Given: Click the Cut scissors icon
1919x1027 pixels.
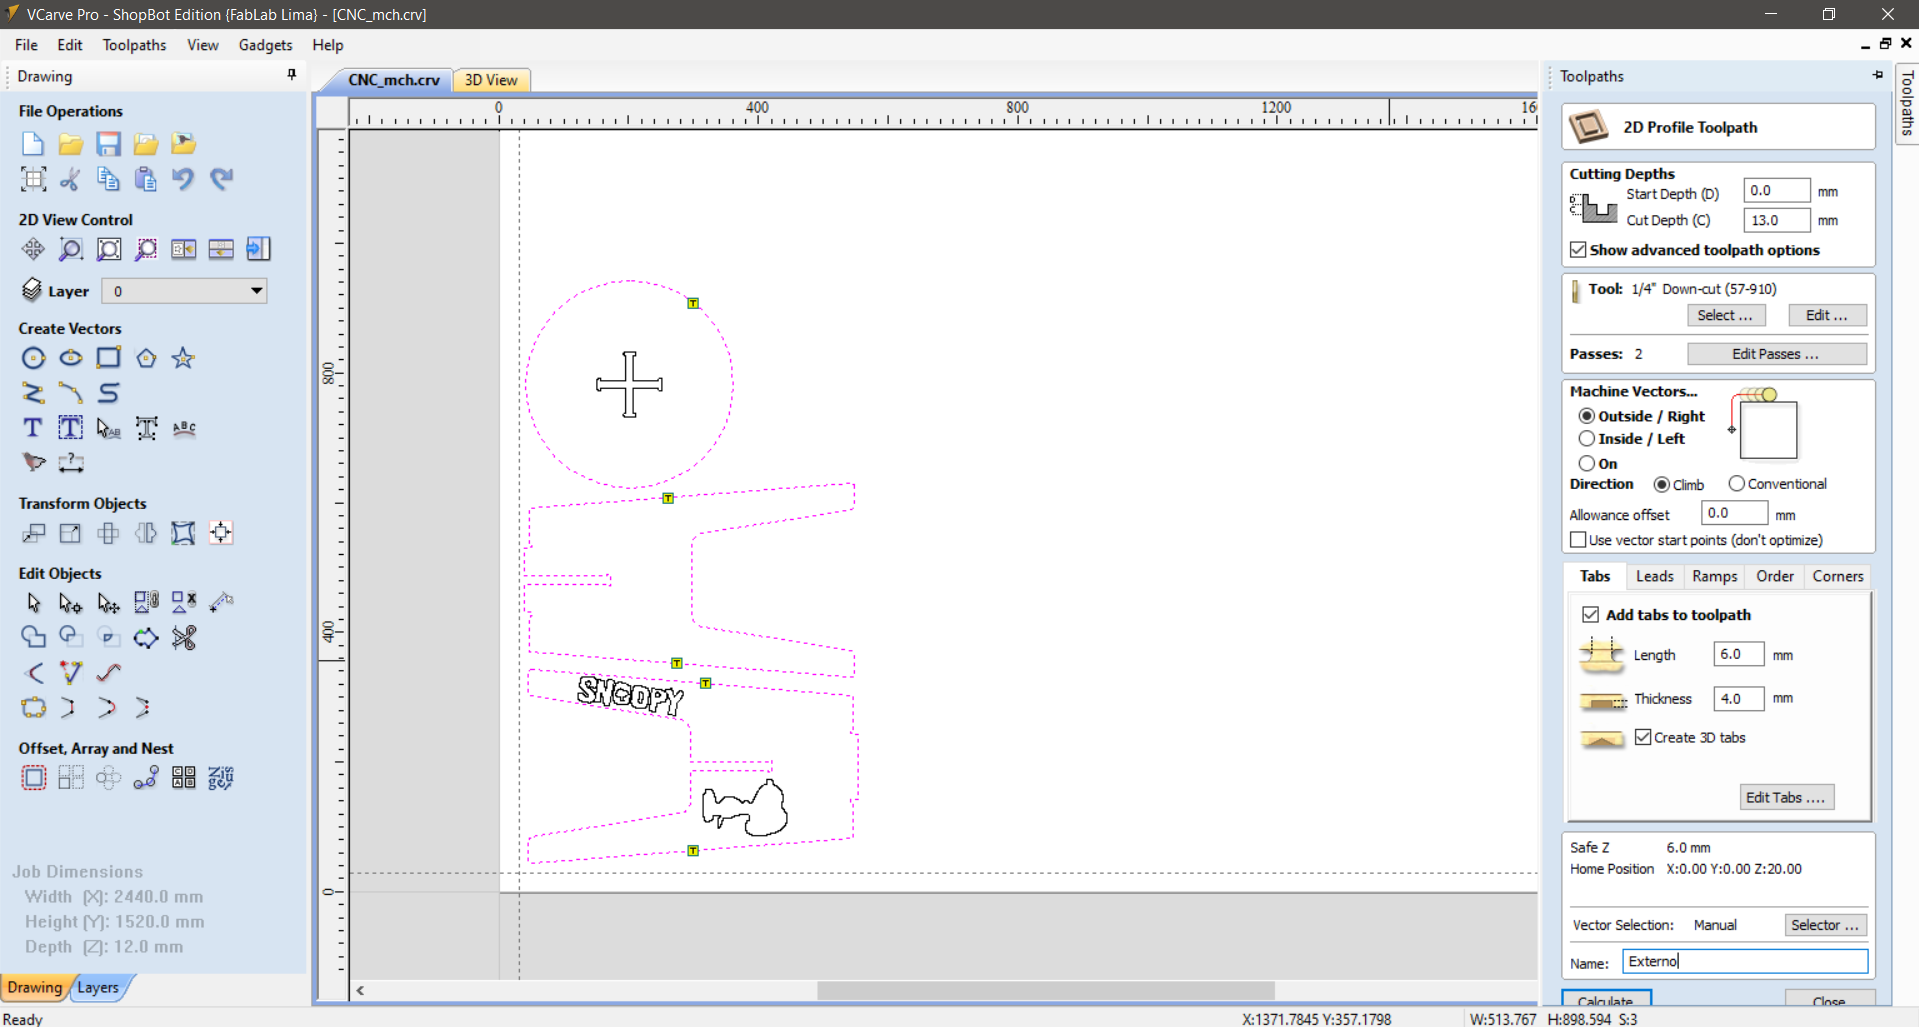Looking at the screenshot, I should tap(70, 179).
